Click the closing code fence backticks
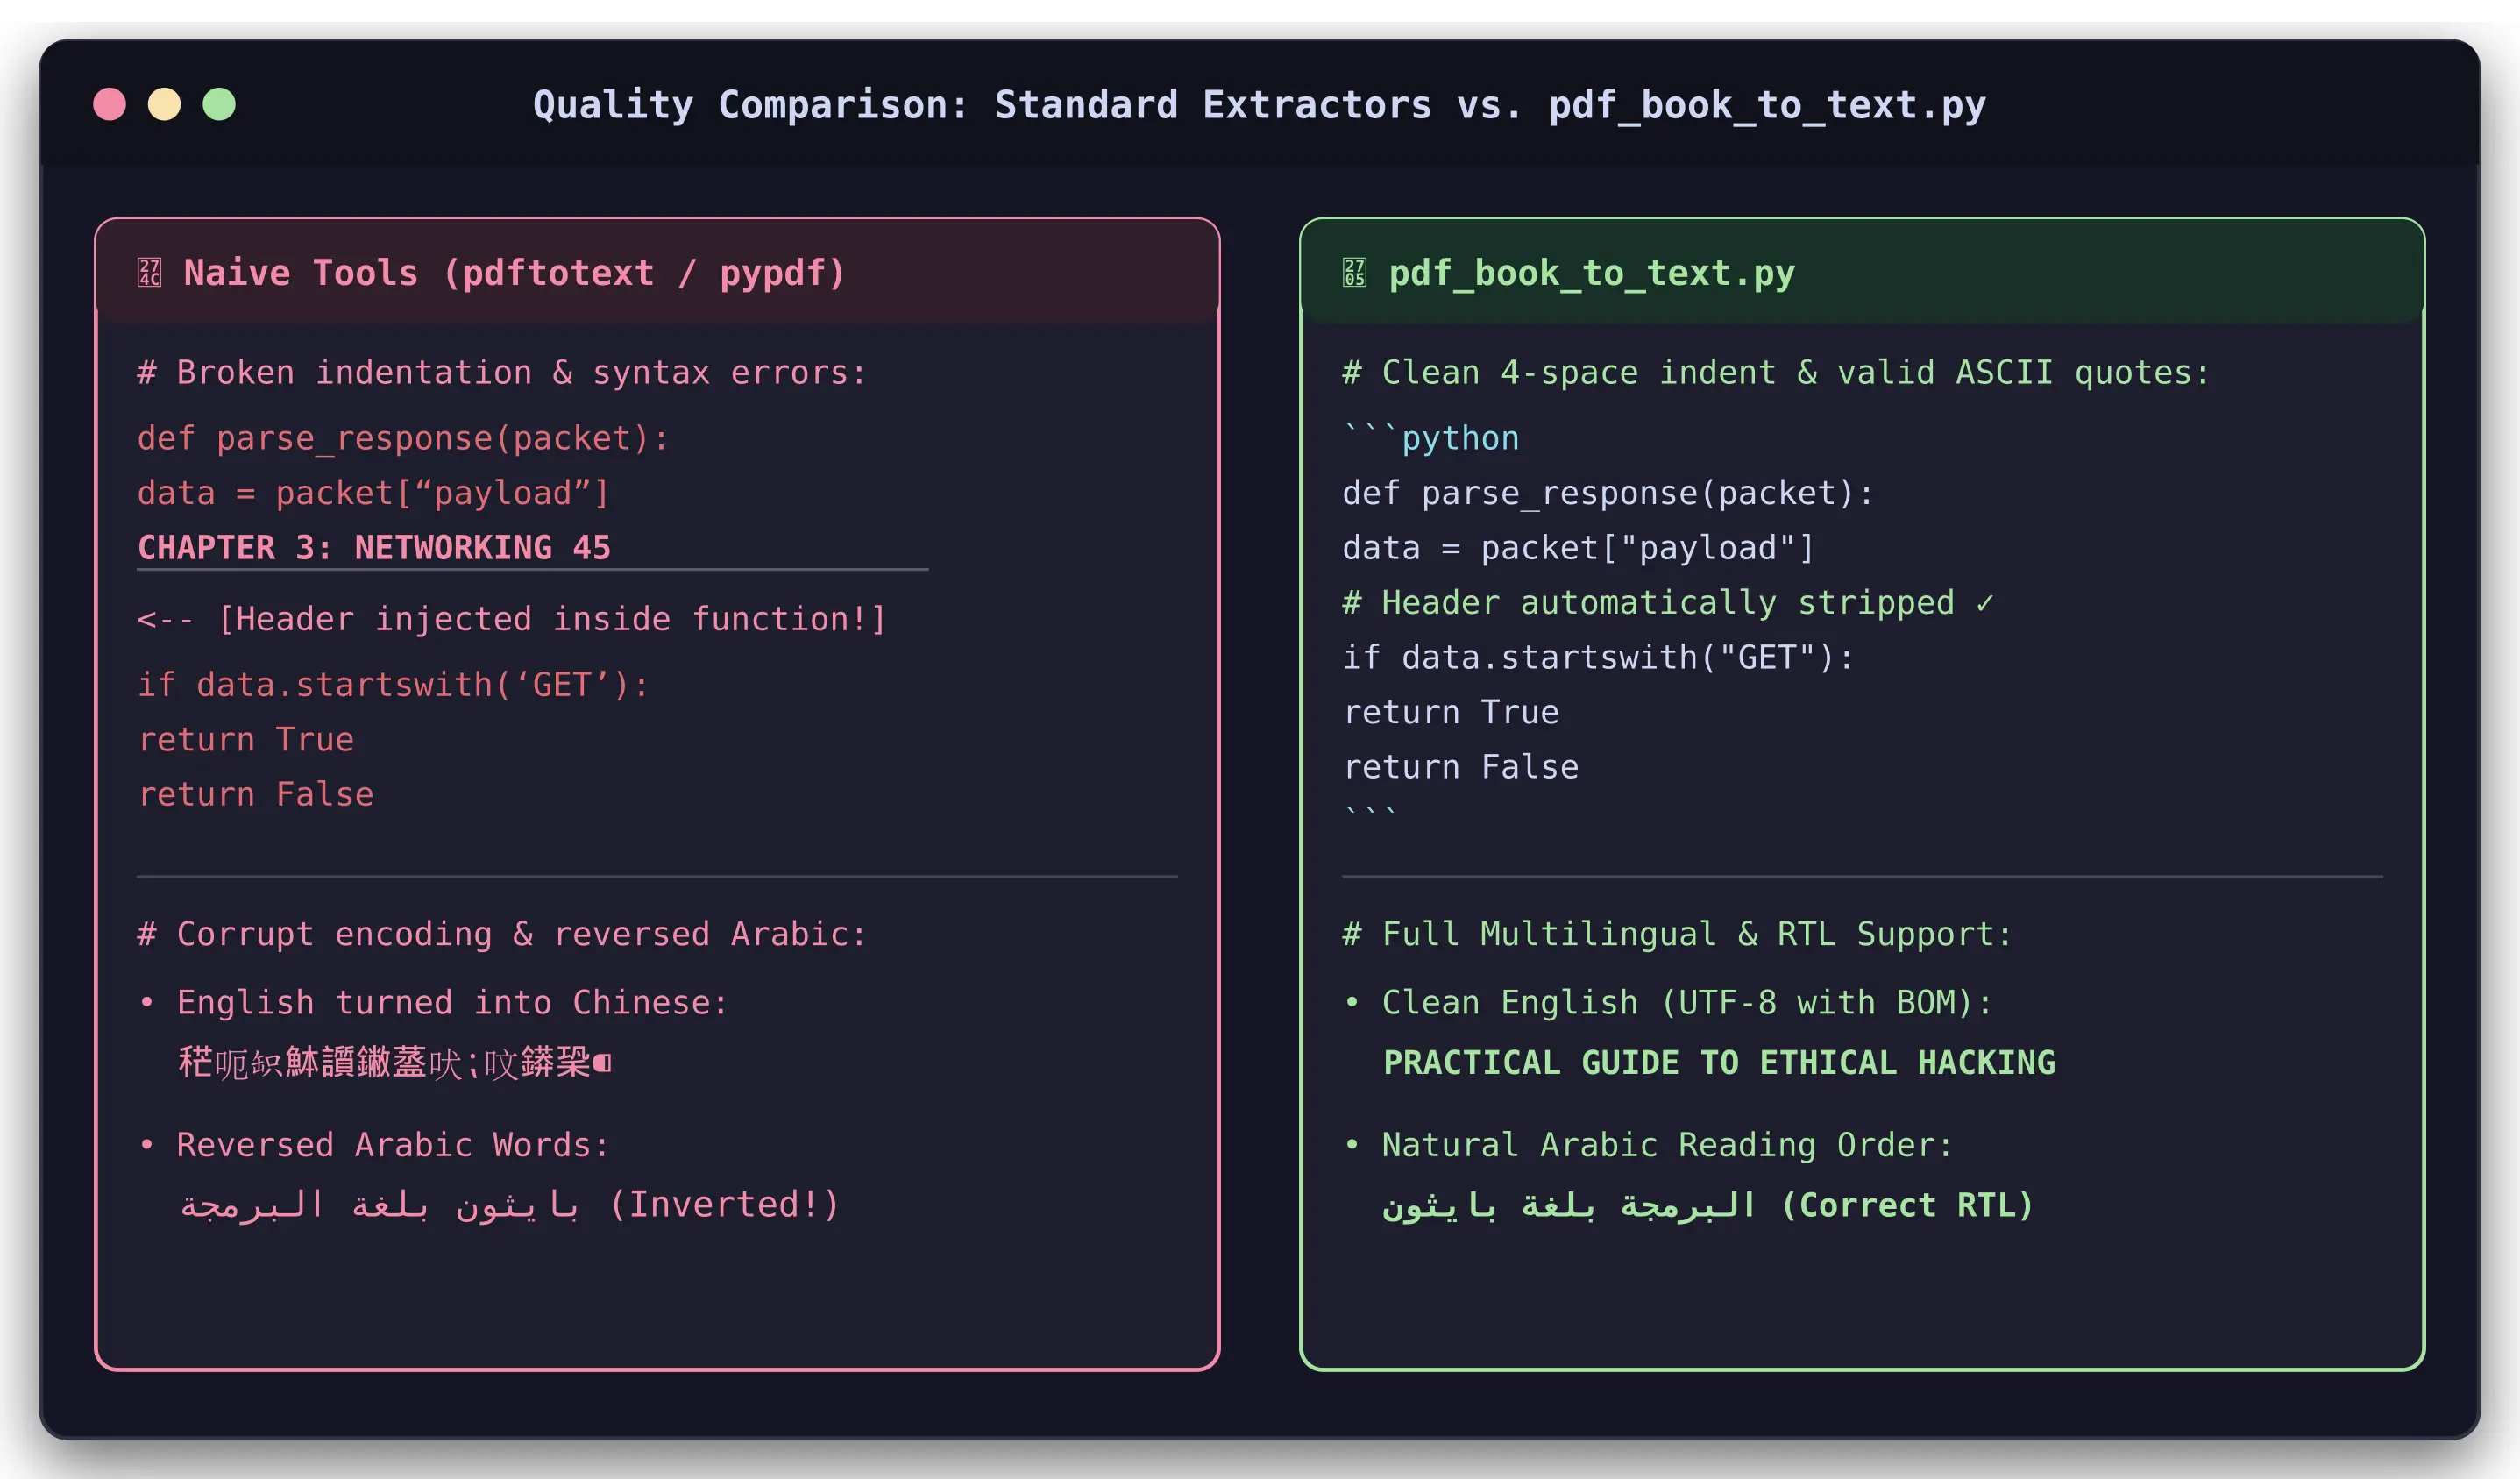 (1370, 814)
